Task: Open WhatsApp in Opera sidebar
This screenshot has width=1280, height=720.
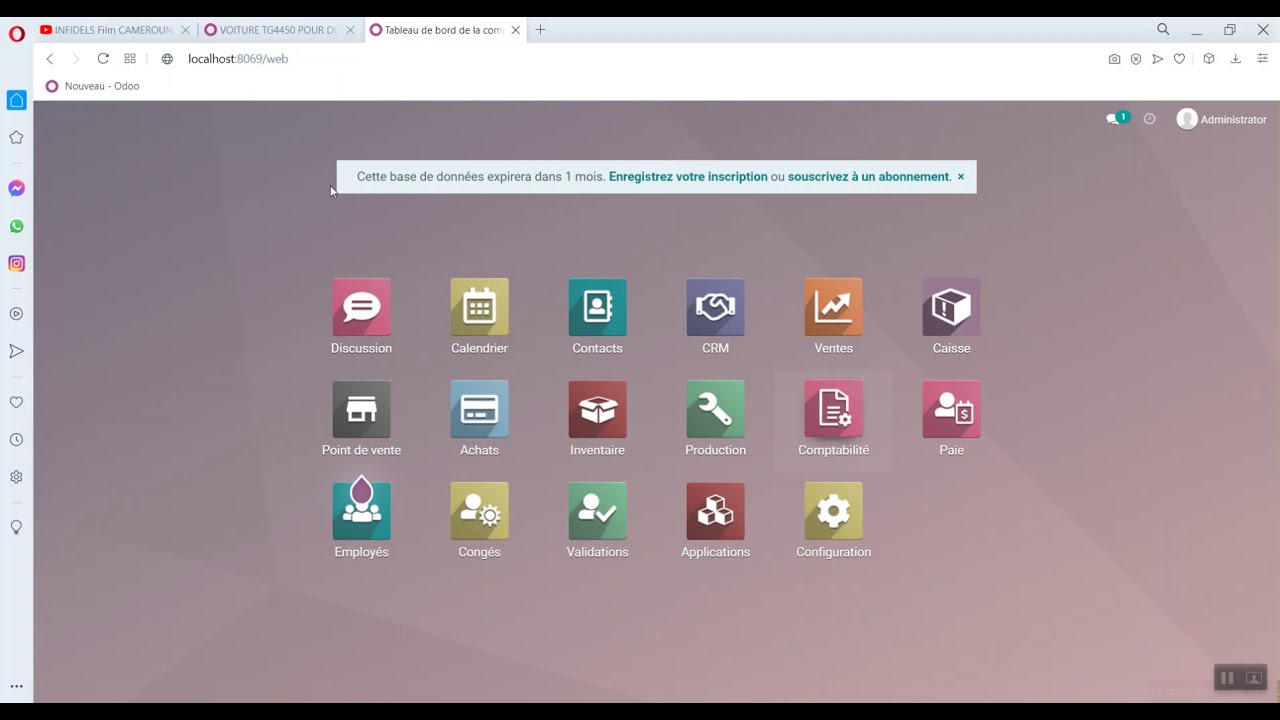Action: click(x=17, y=226)
